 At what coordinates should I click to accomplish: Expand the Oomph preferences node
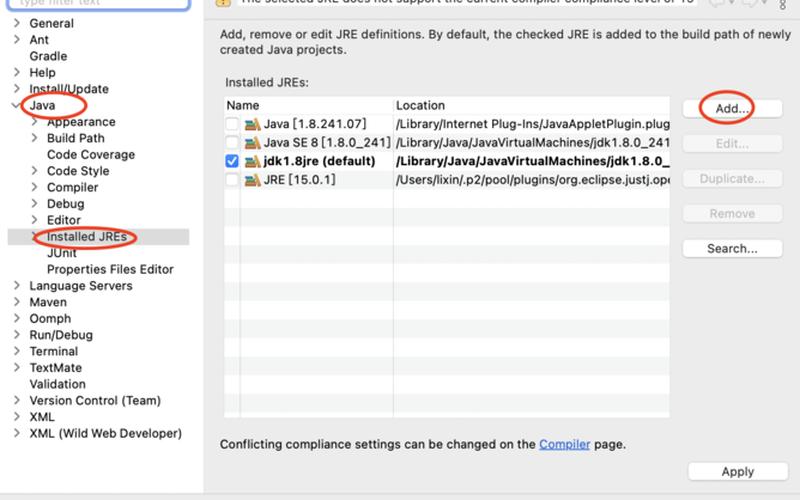pos(17,318)
